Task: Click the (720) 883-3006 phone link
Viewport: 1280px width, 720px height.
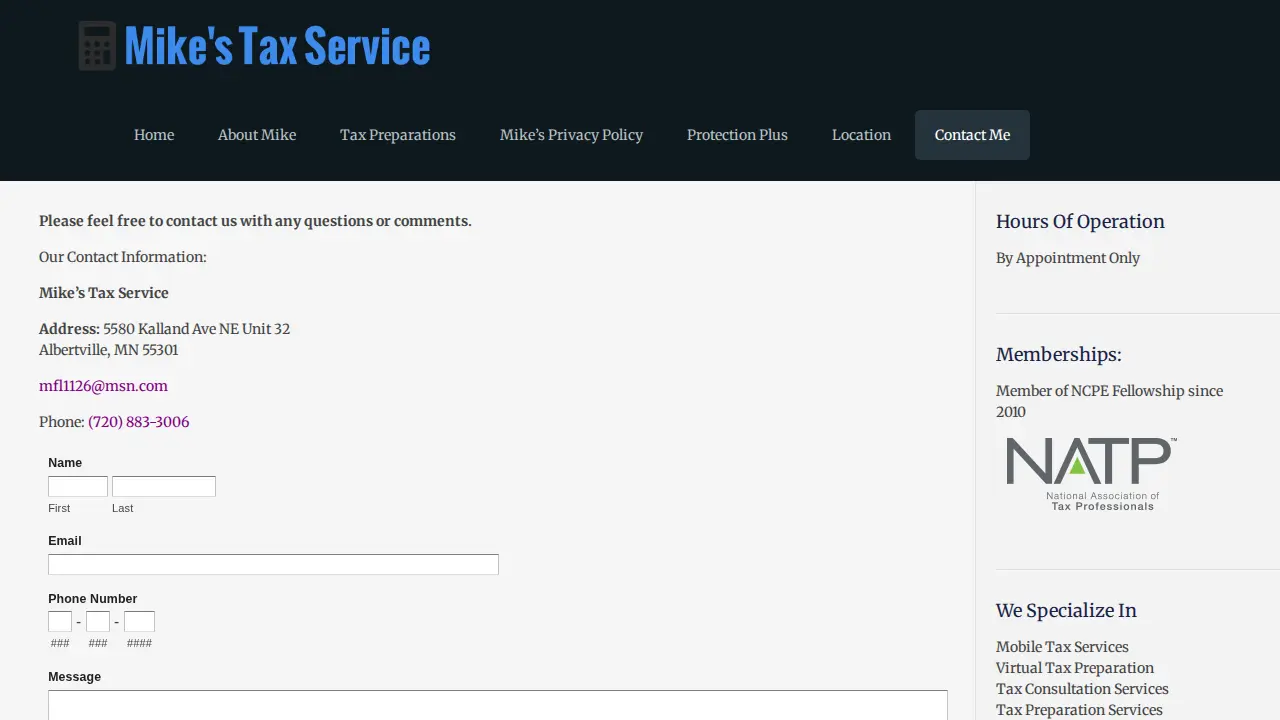Action: click(139, 422)
